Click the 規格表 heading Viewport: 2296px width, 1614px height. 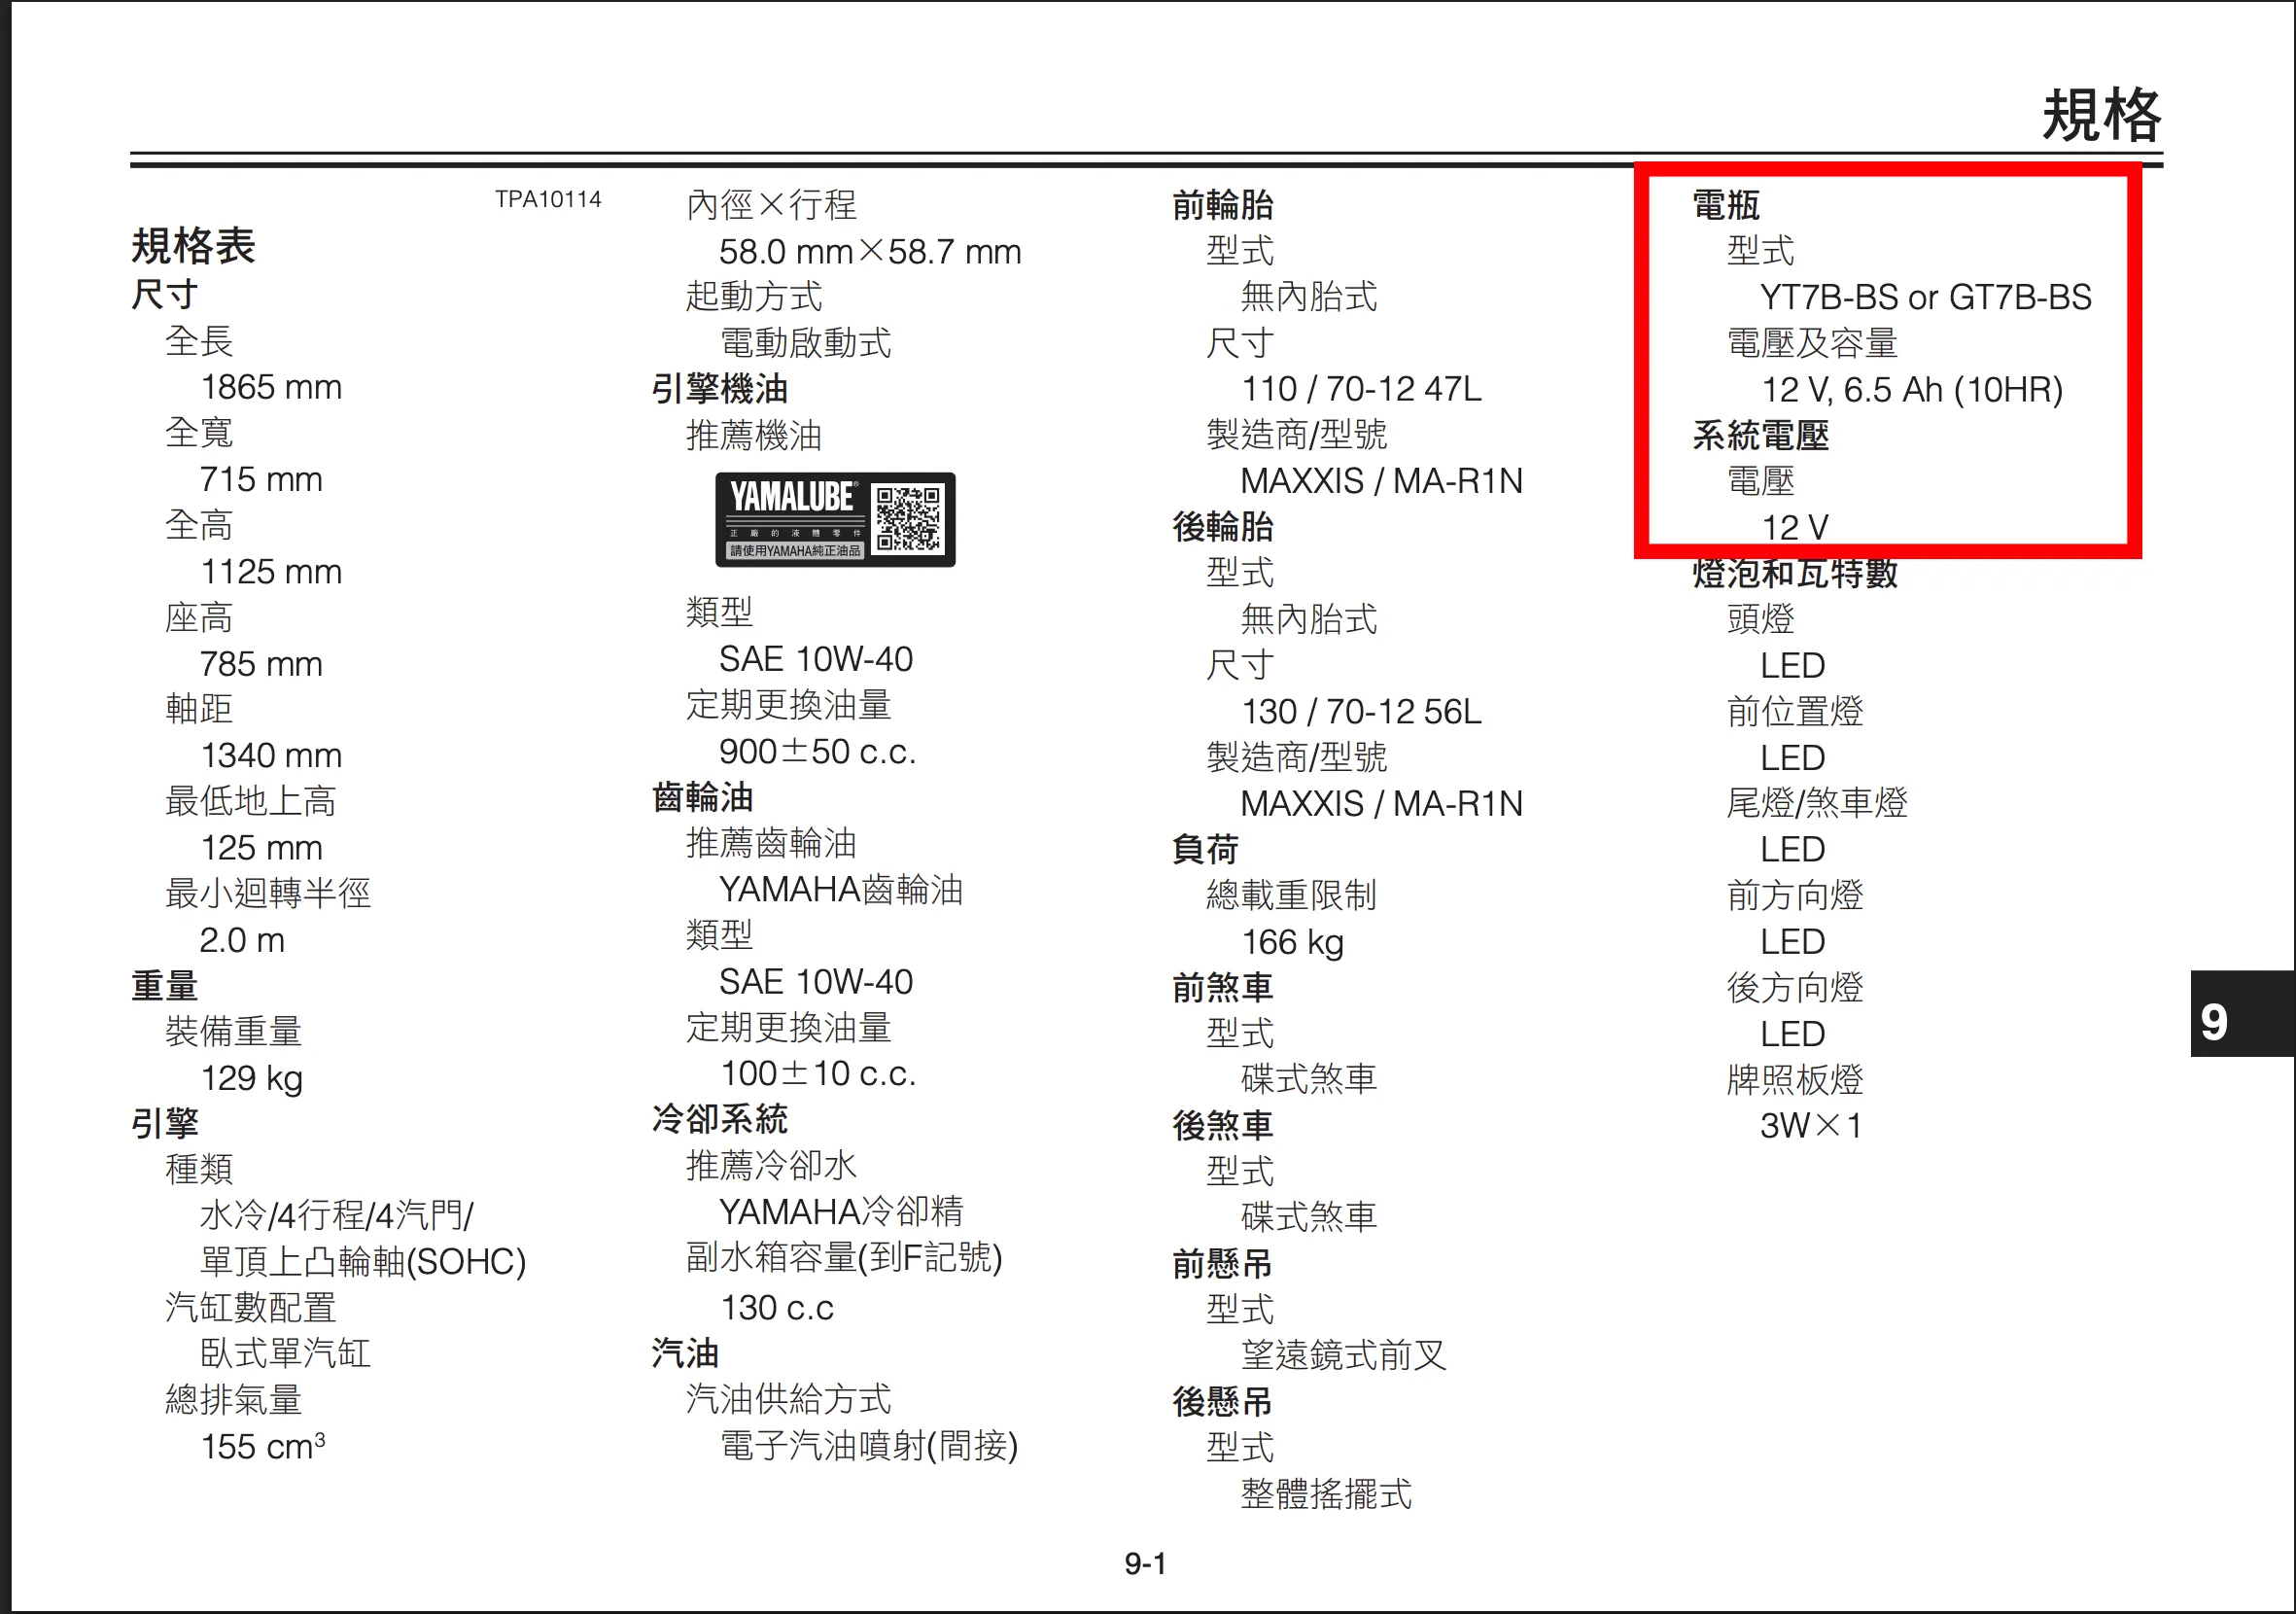(193, 246)
